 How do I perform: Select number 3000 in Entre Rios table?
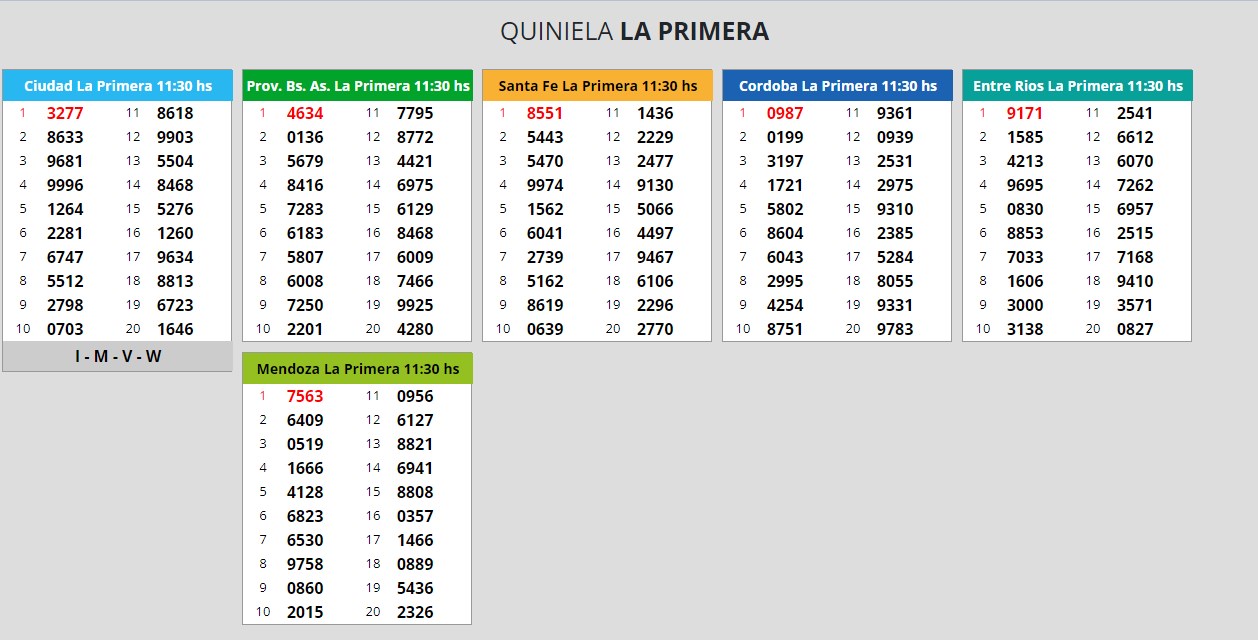[x=1025, y=305]
